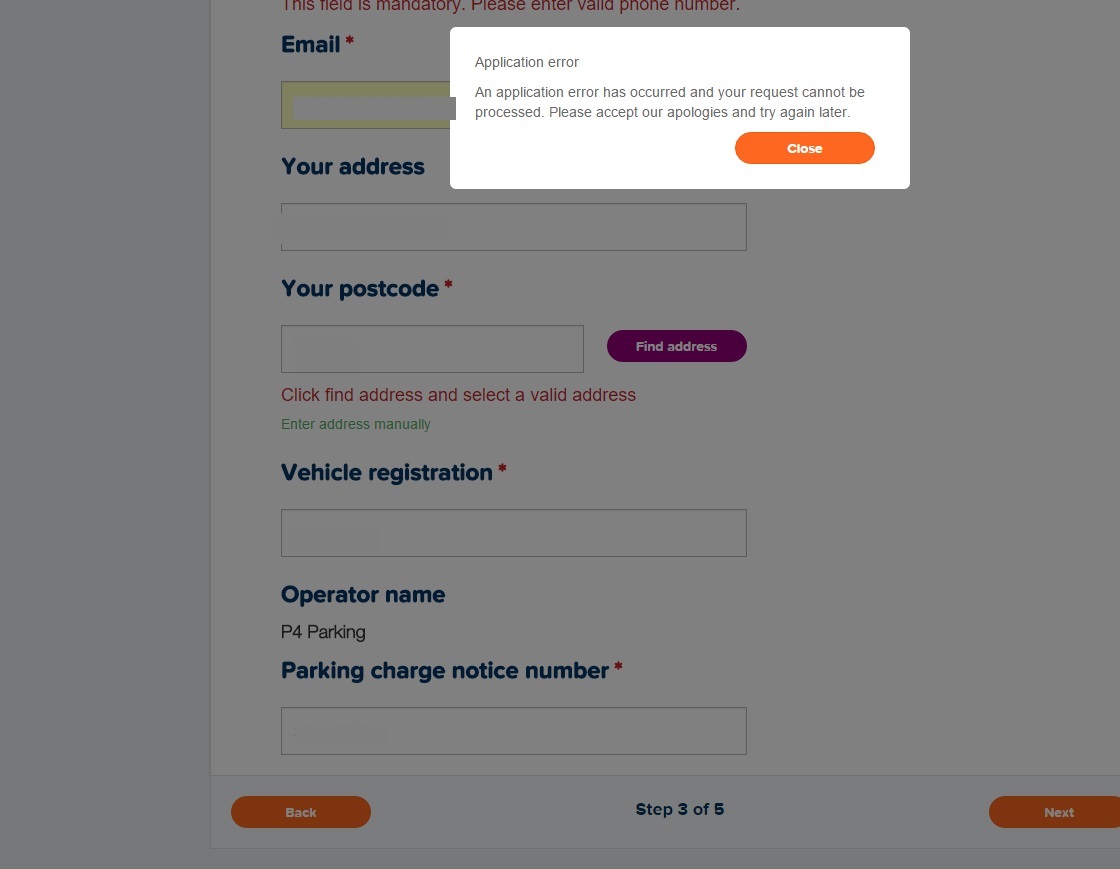Screen dimensions: 1120x869
Task: Click the Application error dialog title
Action: (x=527, y=62)
